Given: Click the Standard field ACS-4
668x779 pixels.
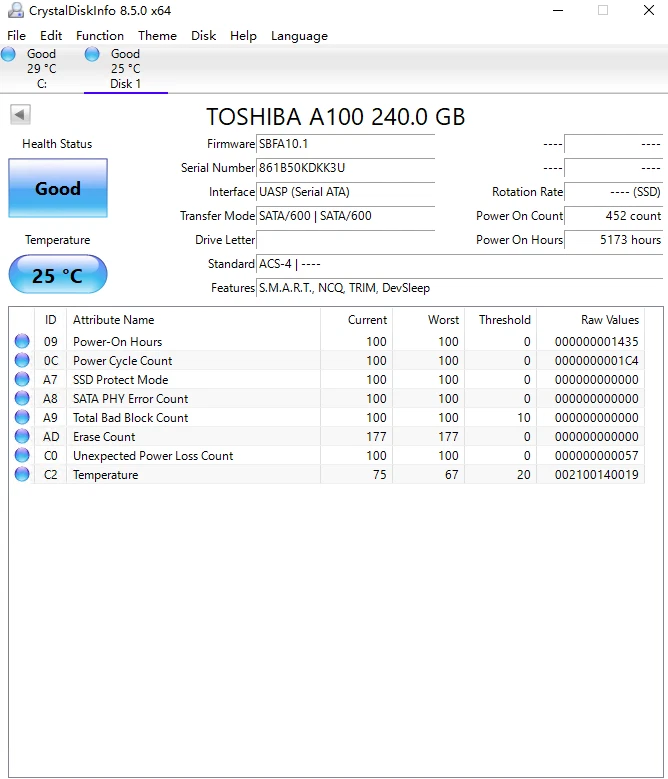Looking at the screenshot, I should pos(459,264).
